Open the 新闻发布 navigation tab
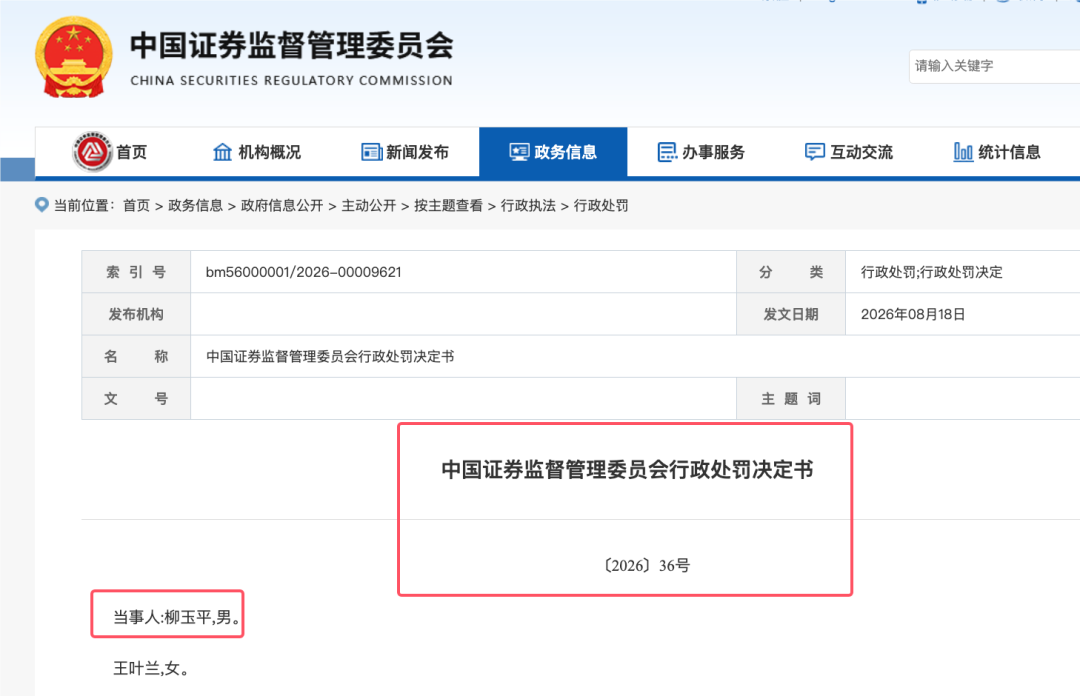1080x696 pixels. (405, 152)
